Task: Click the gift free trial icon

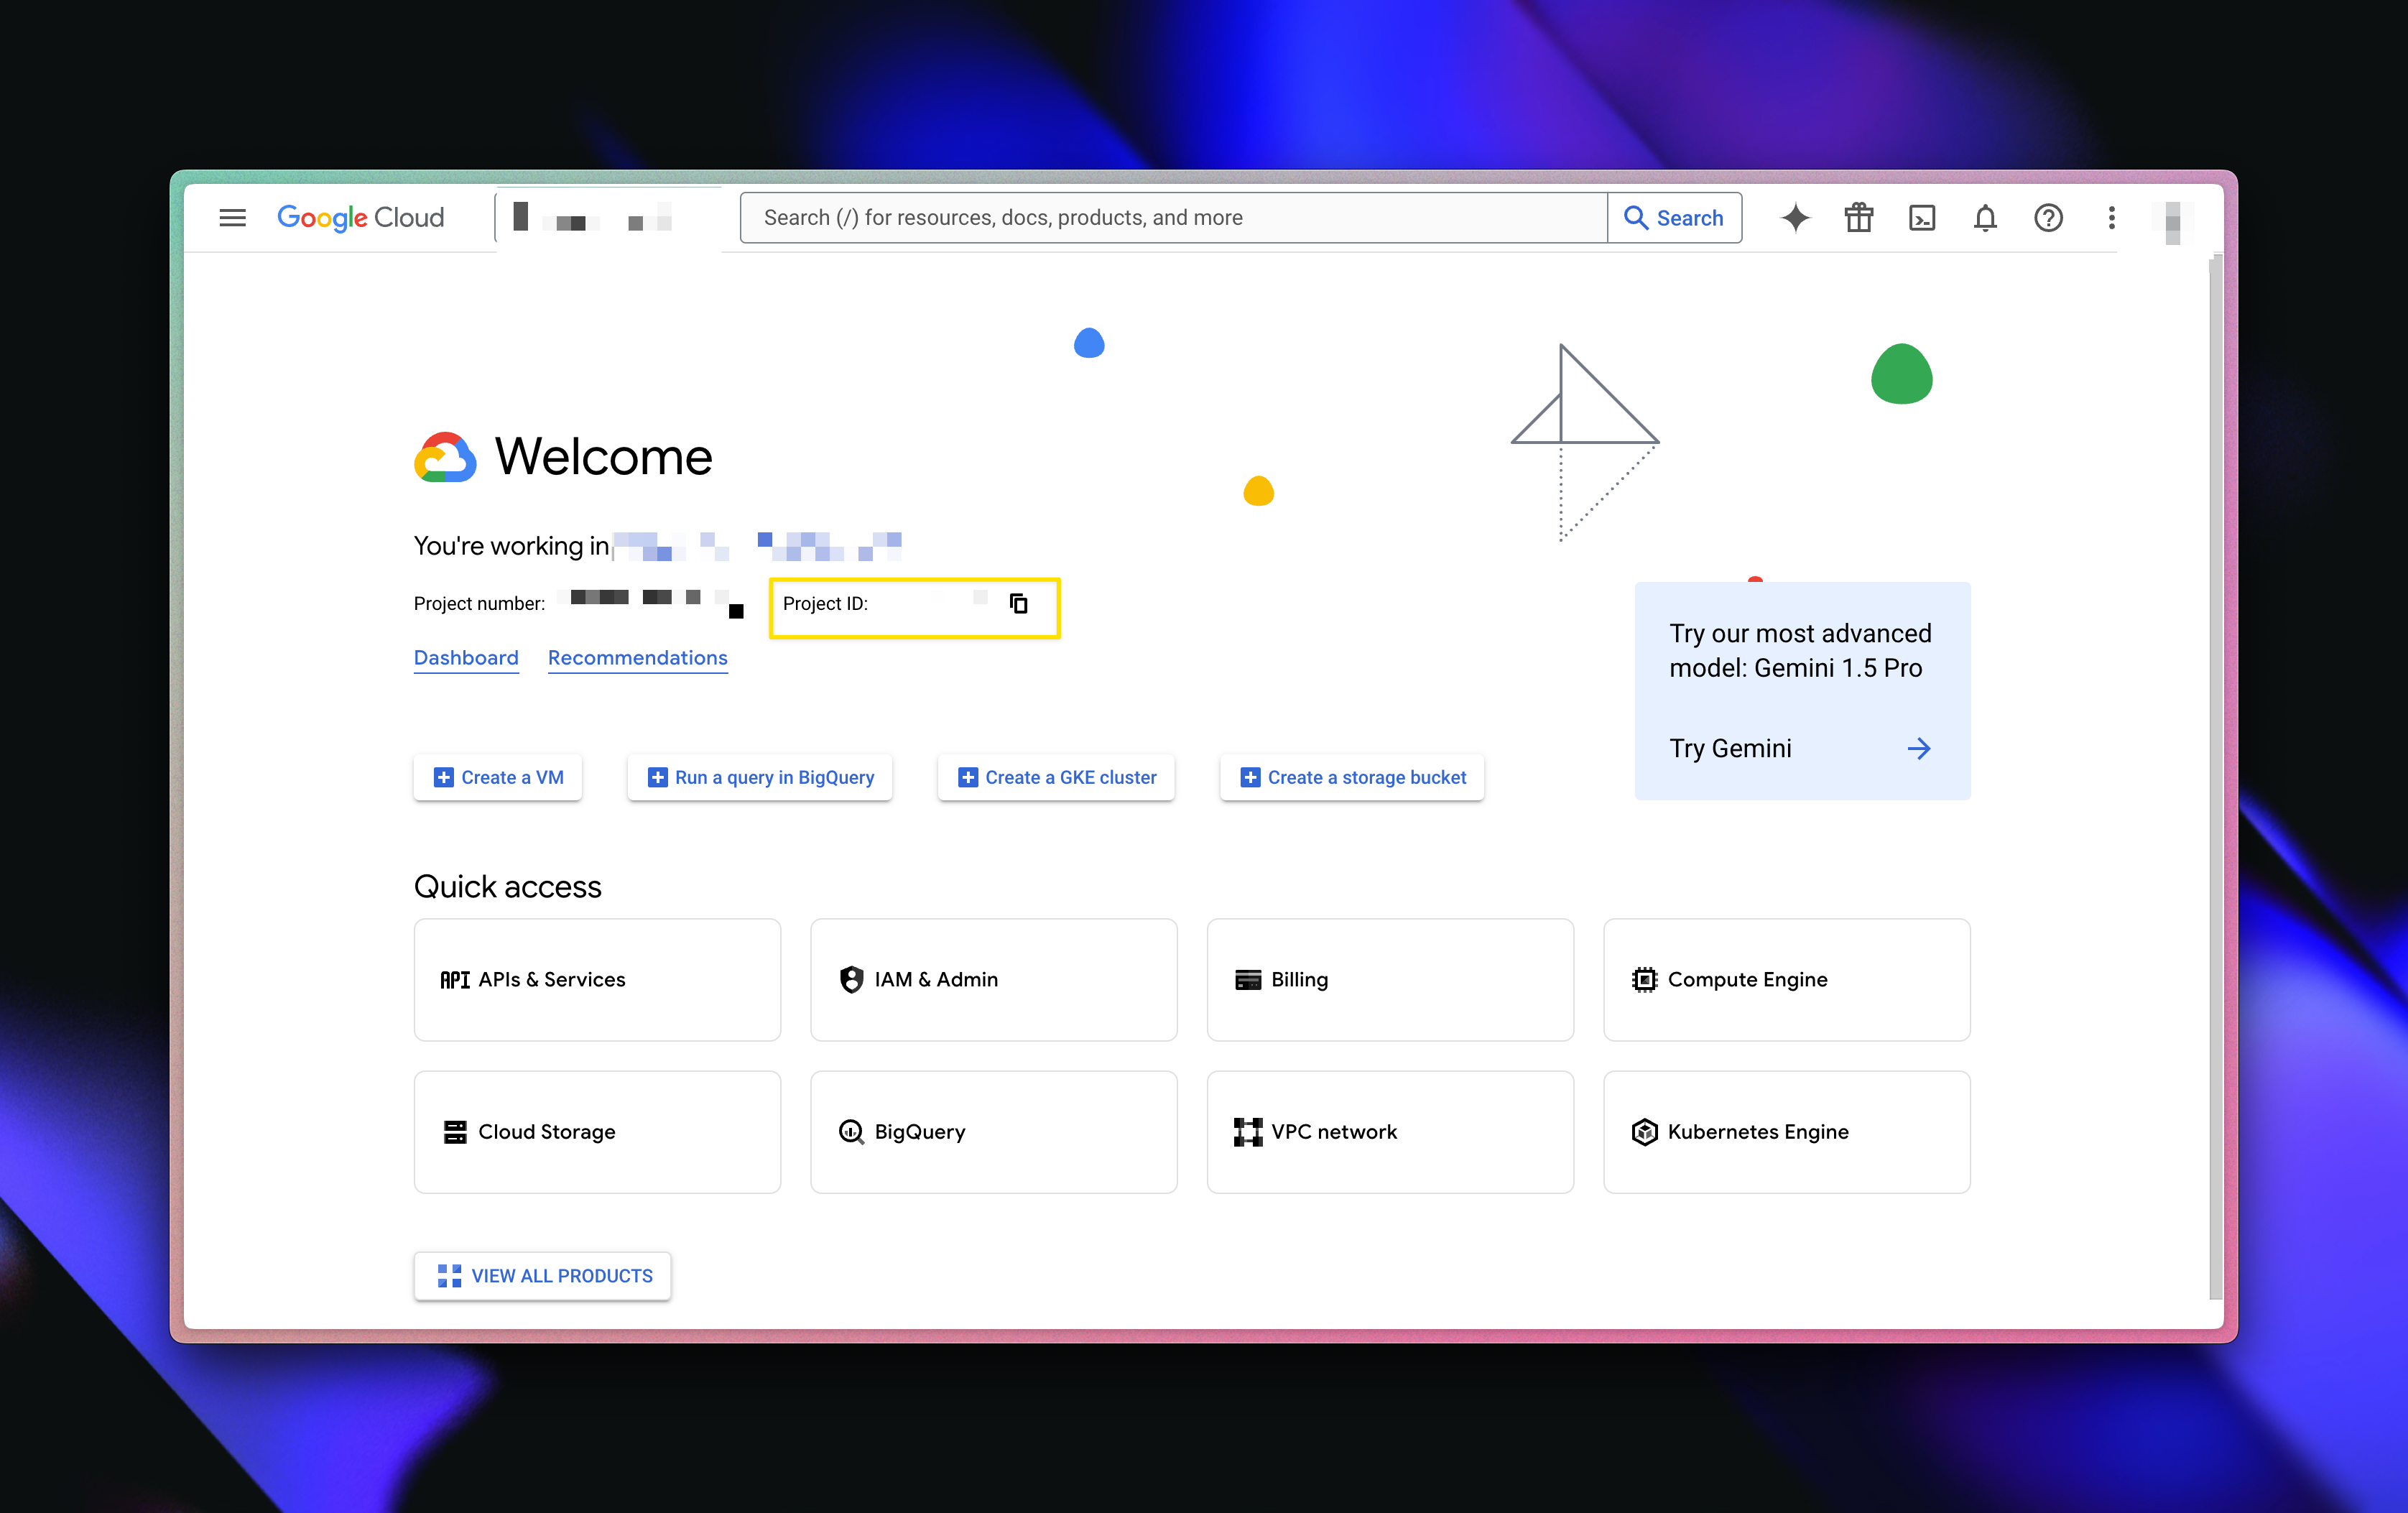Action: point(1858,217)
